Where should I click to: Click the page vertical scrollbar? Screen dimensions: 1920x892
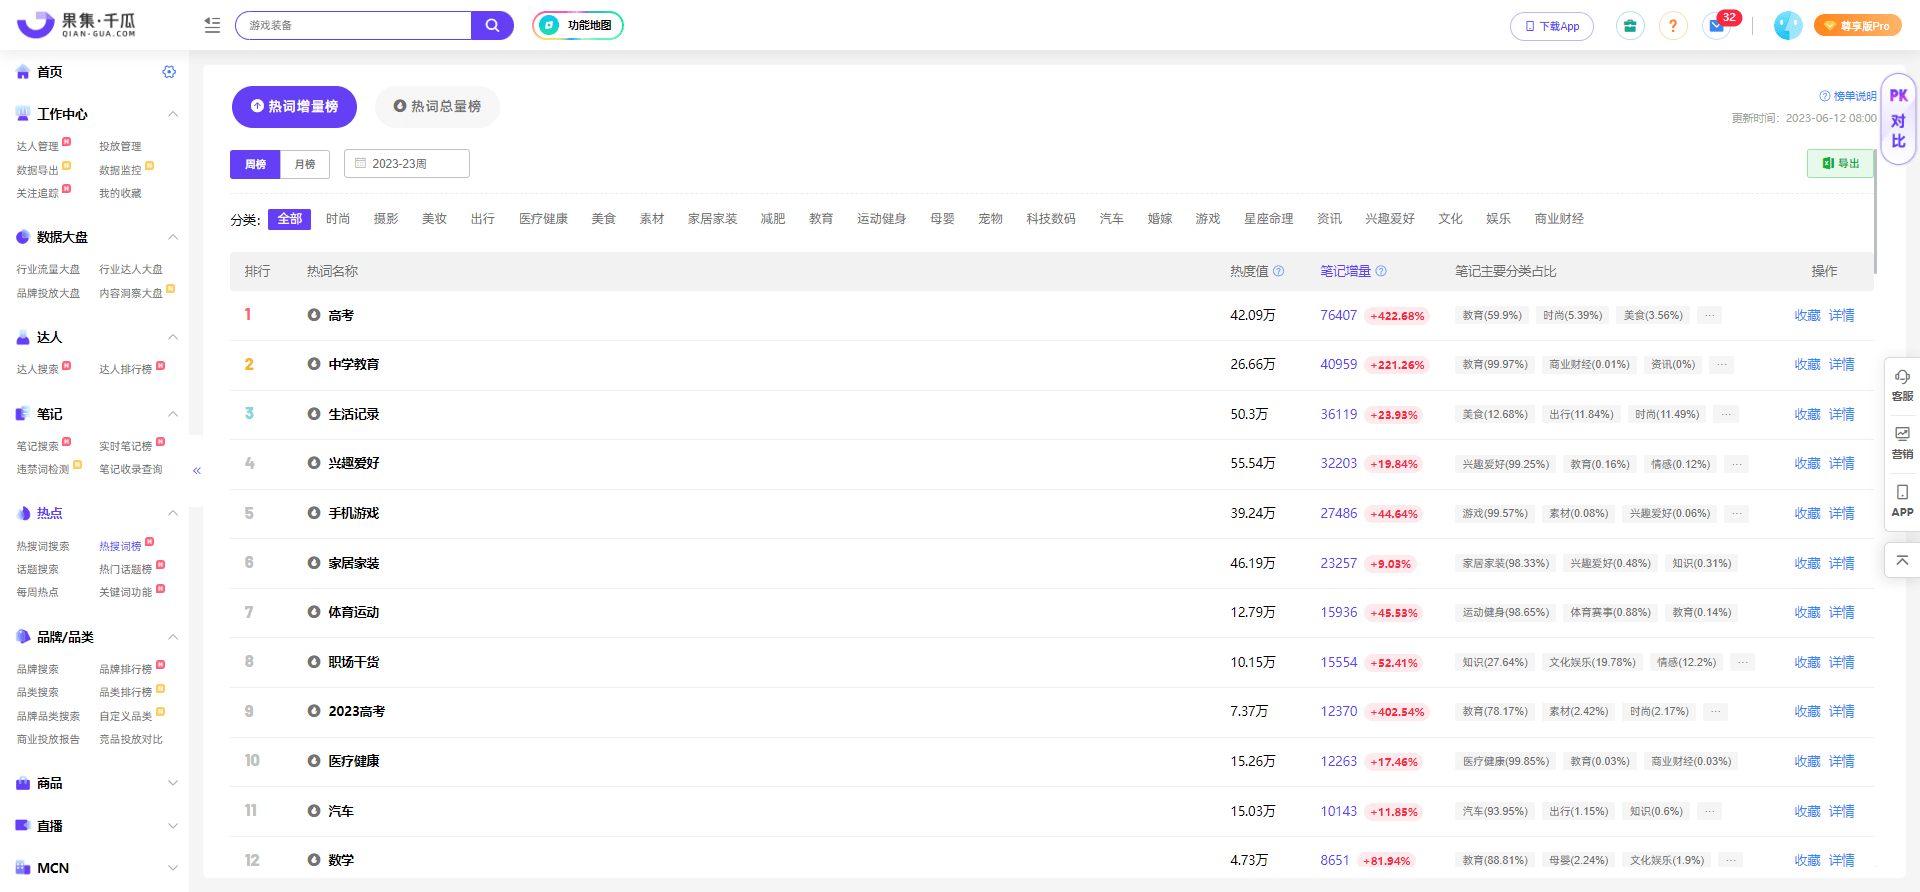click(x=1875, y=210)
